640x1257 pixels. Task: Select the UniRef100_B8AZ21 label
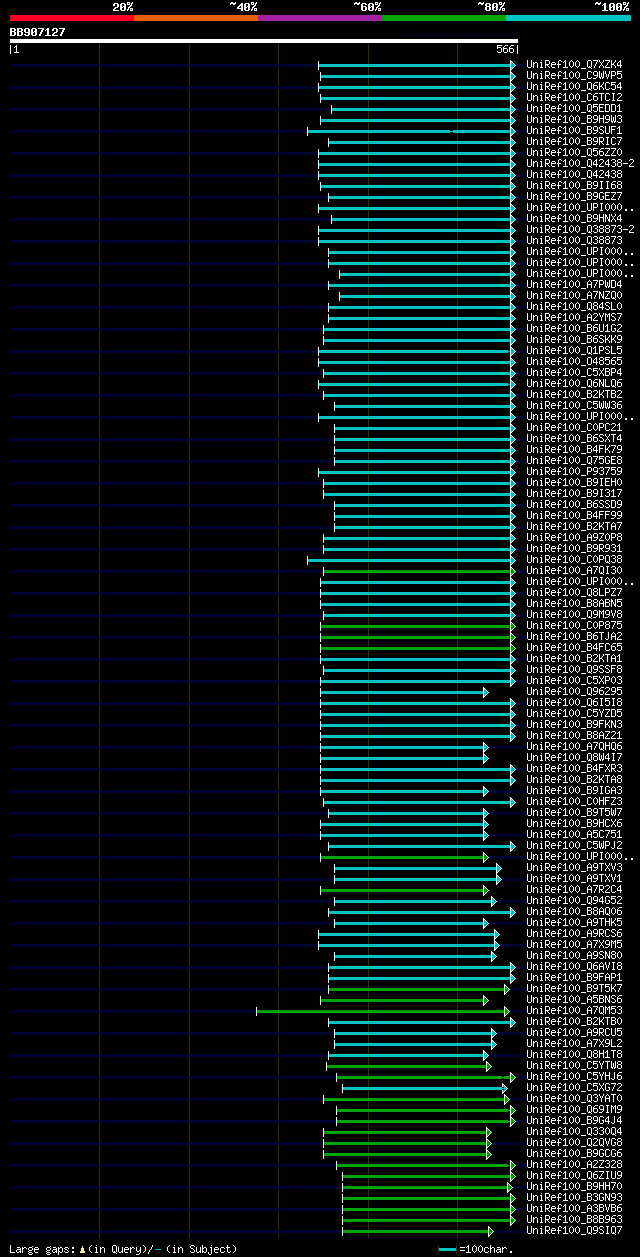click(x=574, y=736)
